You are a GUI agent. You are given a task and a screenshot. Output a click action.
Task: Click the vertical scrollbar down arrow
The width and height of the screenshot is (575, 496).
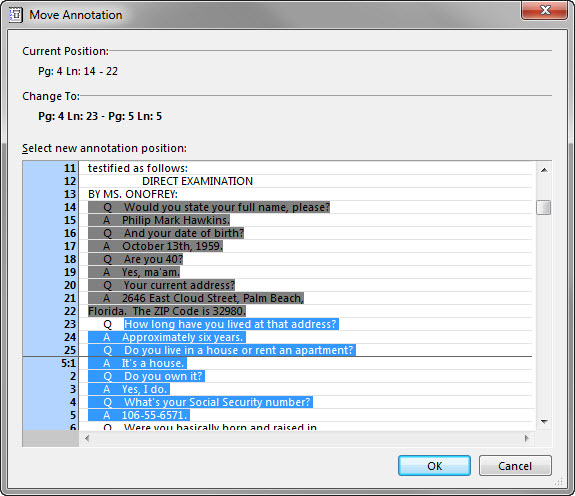(544, 422)
